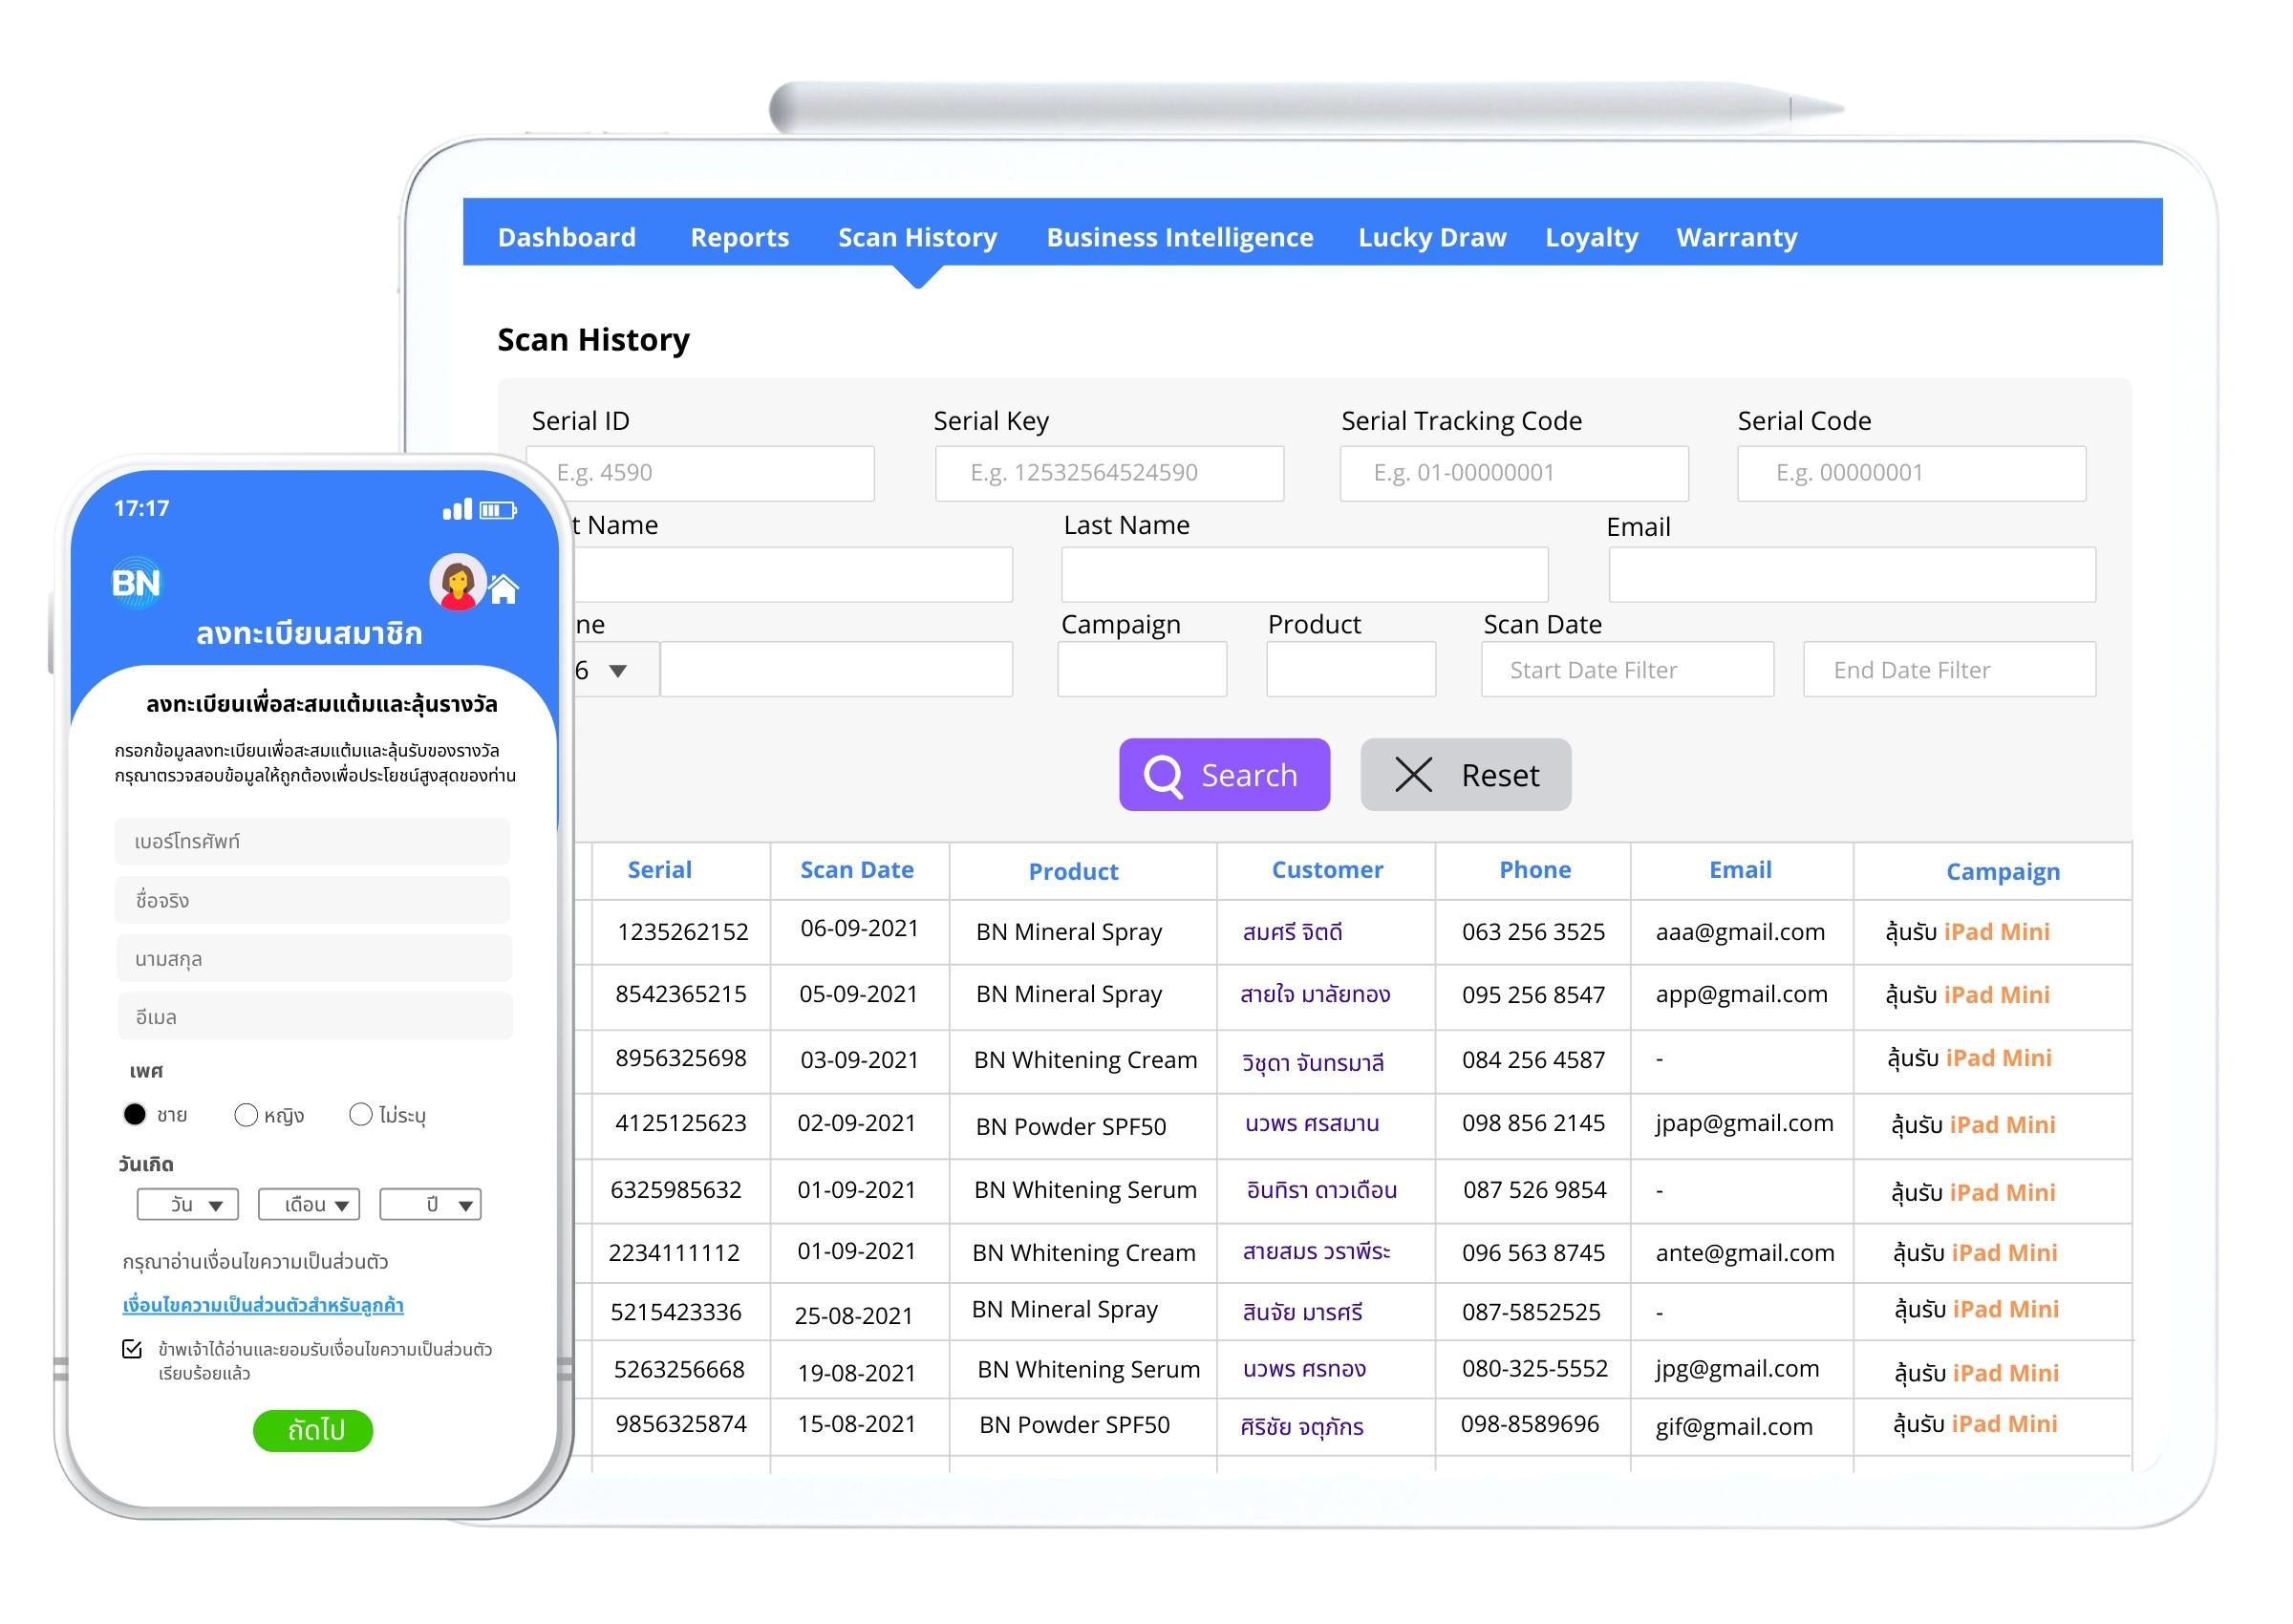Click the magnifier icon on Search button

(x=1163, y=776)
